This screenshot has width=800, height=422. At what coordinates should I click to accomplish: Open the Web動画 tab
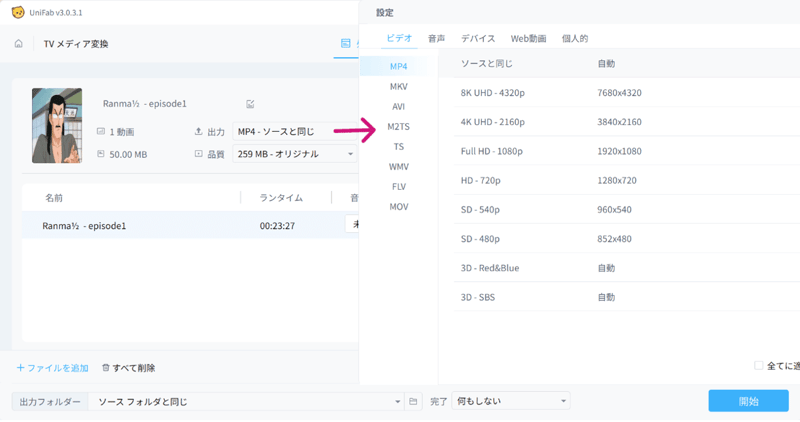point(529,38)
